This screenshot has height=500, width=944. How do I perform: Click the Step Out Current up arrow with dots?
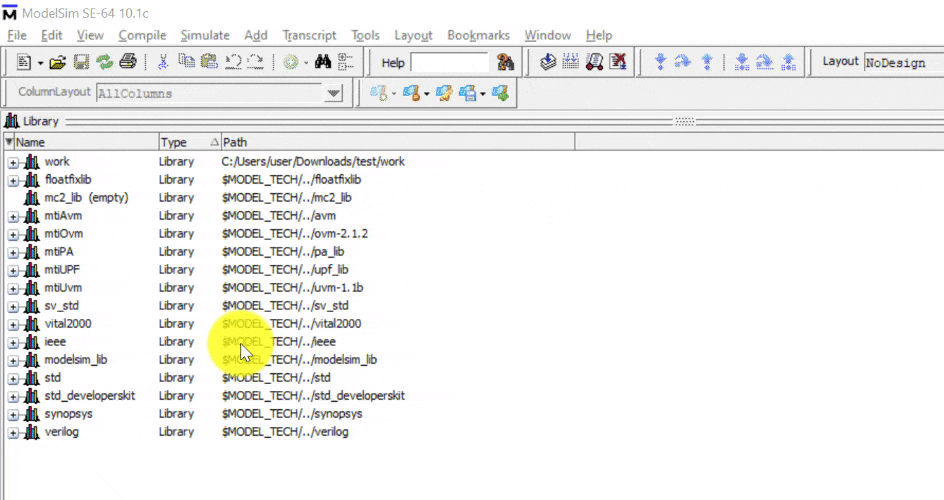pos(788,61)
